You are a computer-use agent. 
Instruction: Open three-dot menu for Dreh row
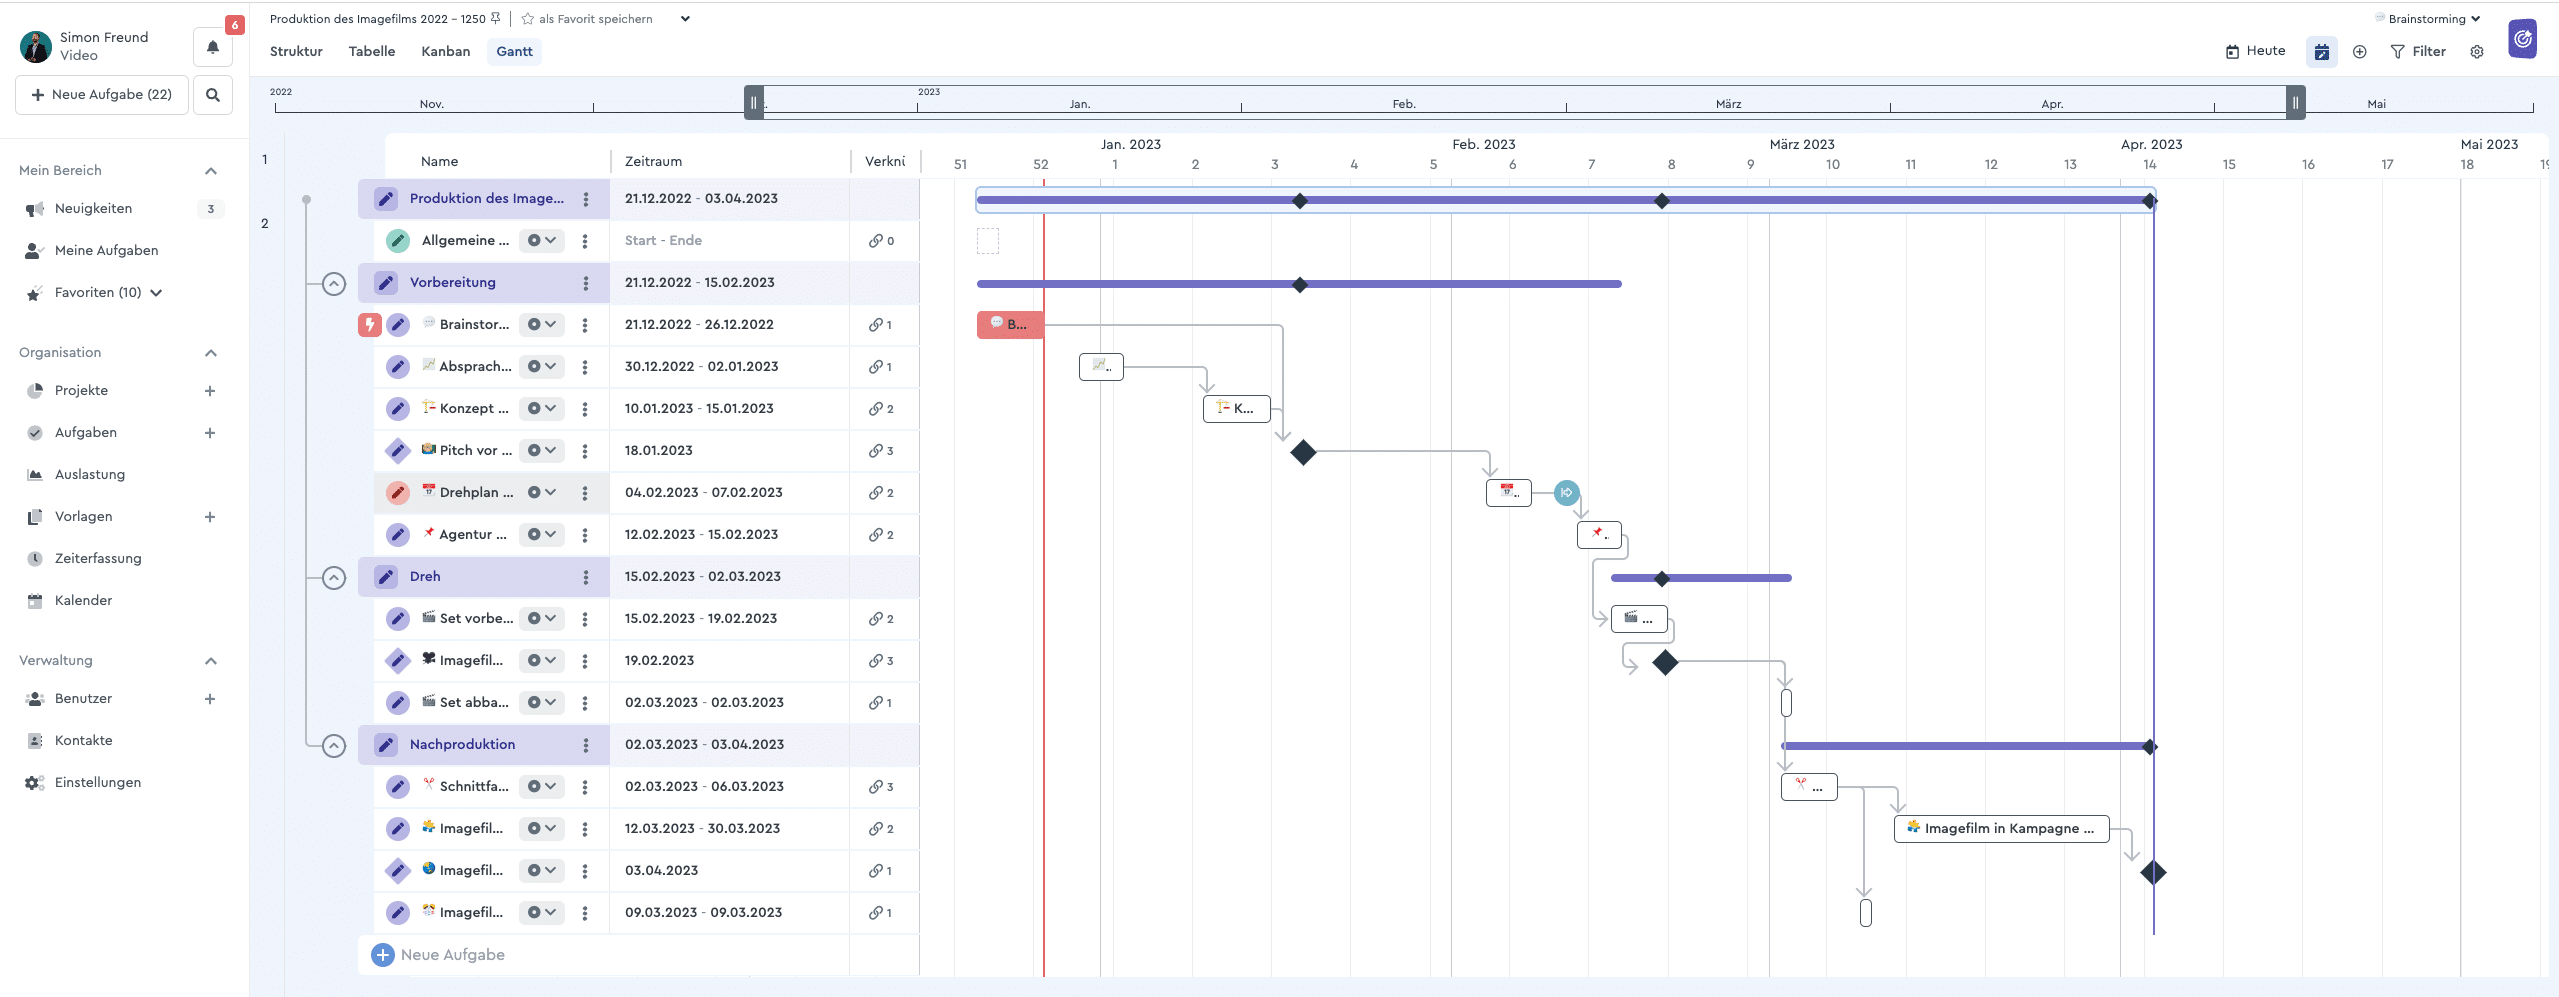point(586,578)
